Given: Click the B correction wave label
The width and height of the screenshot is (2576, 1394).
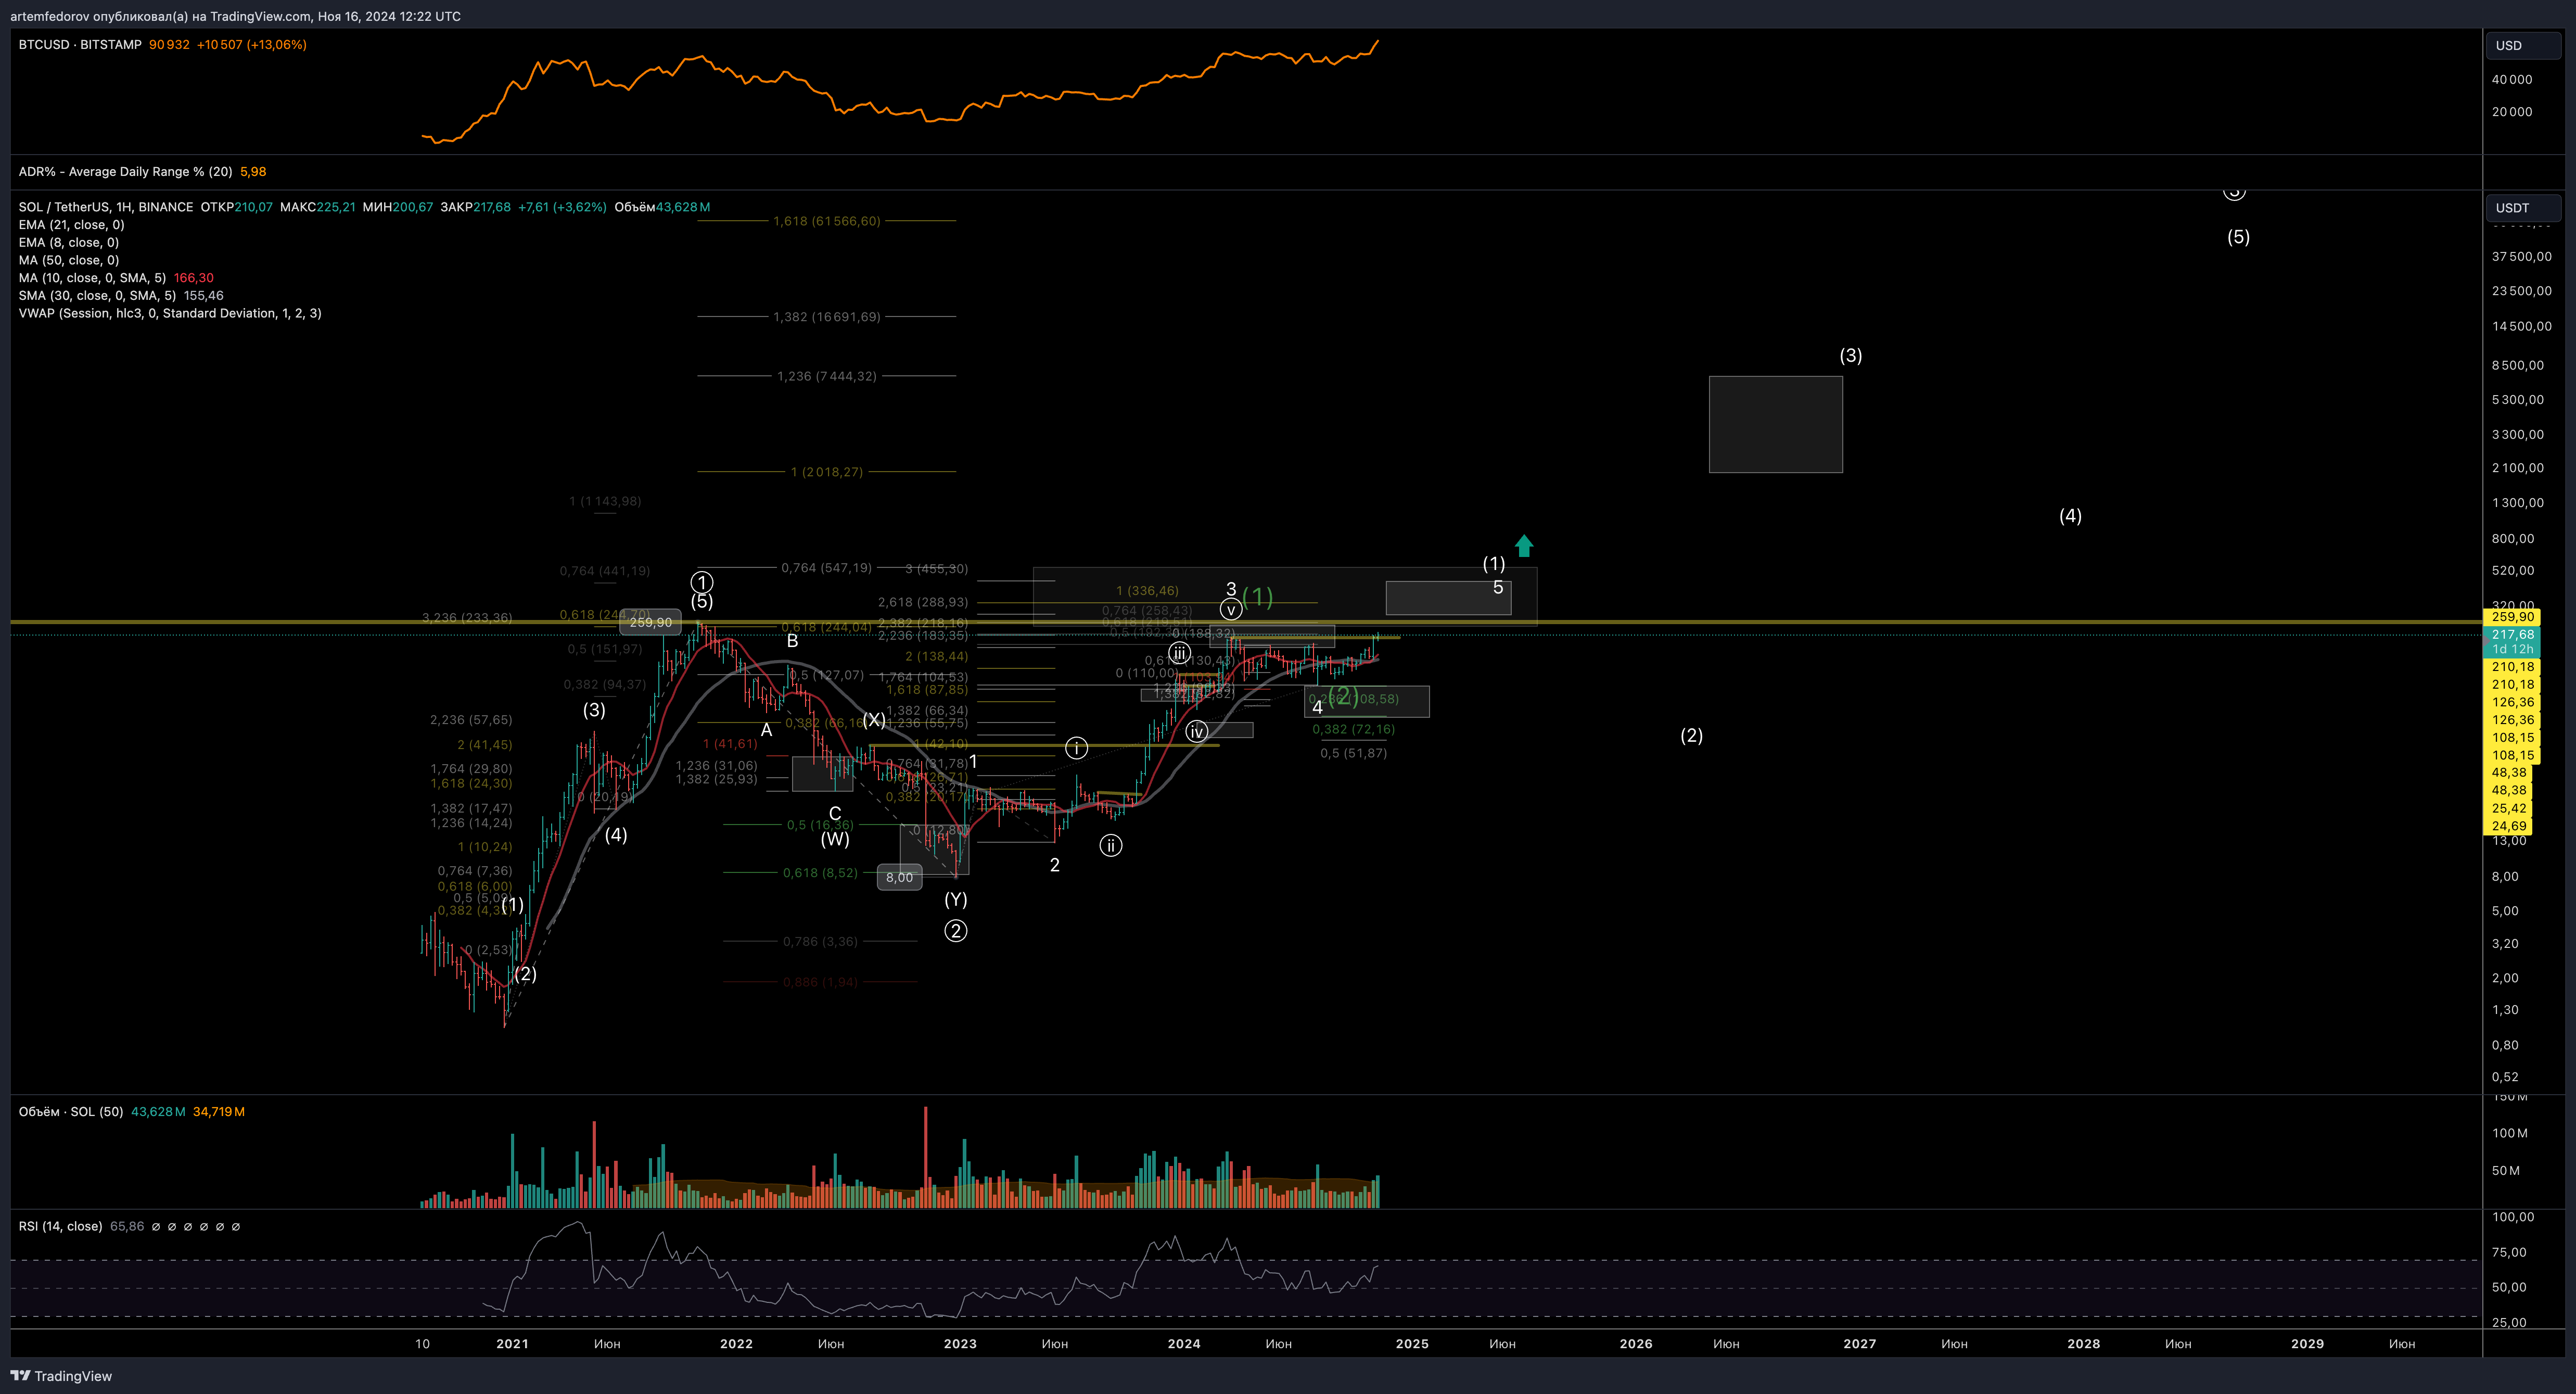Looking at the screenshot, I should coord(792,641).
